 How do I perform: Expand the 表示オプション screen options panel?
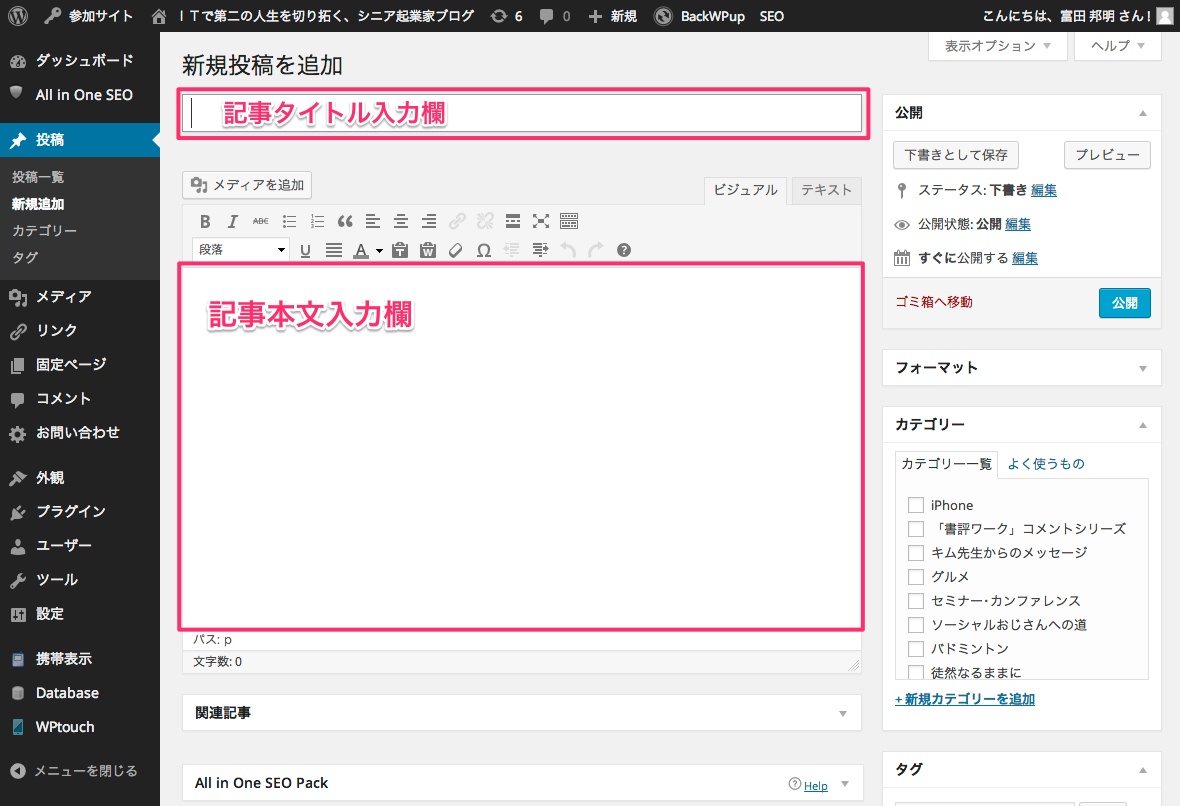coord(997,46)
